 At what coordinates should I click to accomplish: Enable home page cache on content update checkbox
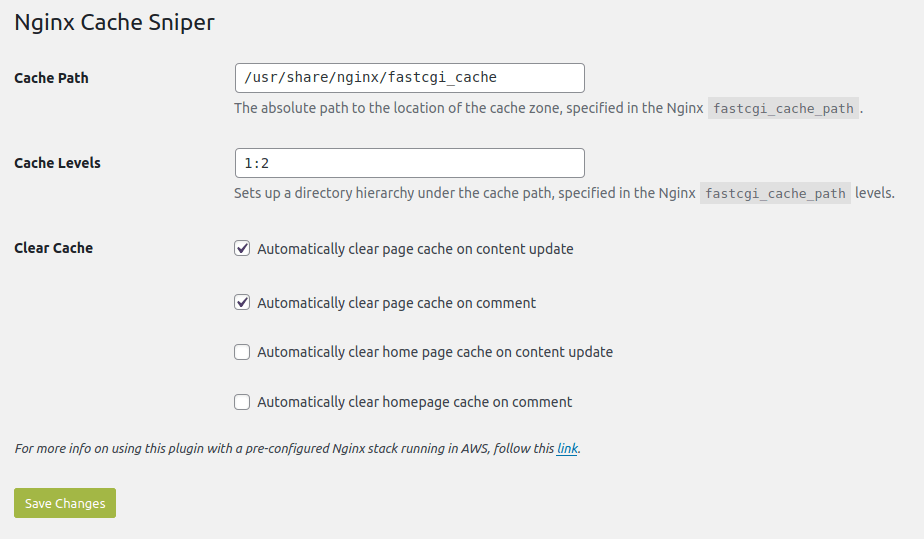tap(242, 352)
